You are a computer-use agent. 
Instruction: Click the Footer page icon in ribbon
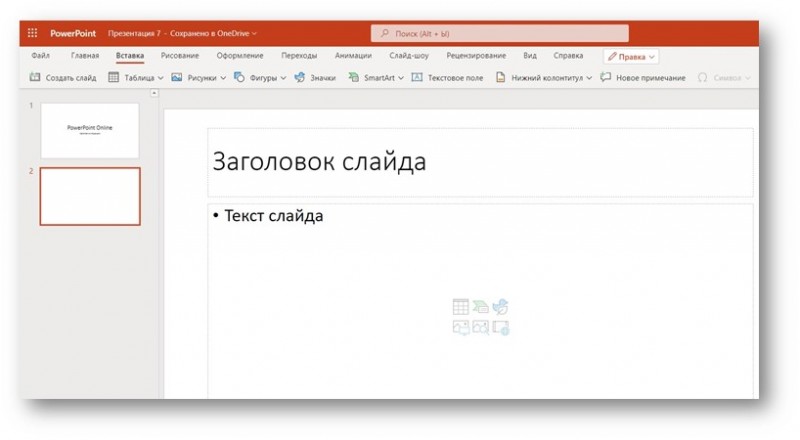pos(501,77)
